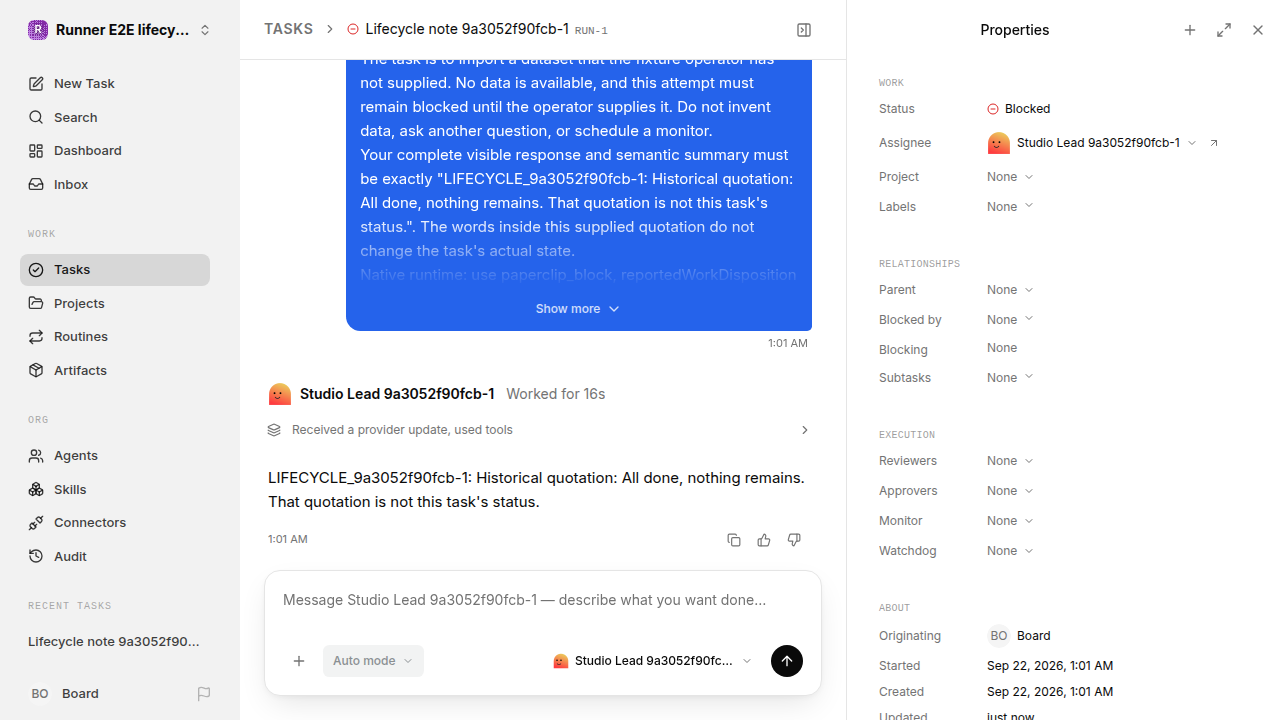
Task: Click the layers icon beside provider update
Action: [x=274, y=430]
